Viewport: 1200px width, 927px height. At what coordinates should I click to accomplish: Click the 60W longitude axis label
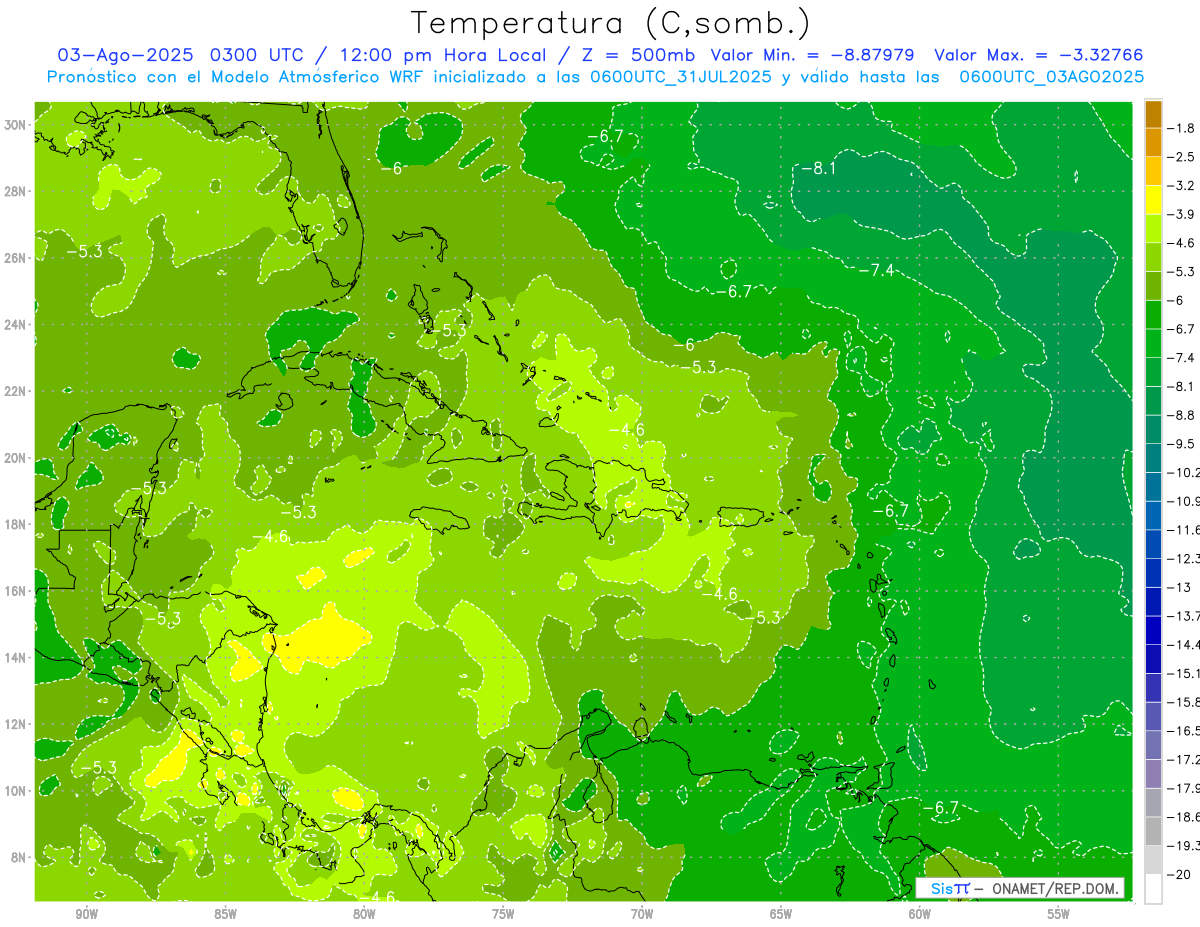point(919,914)
